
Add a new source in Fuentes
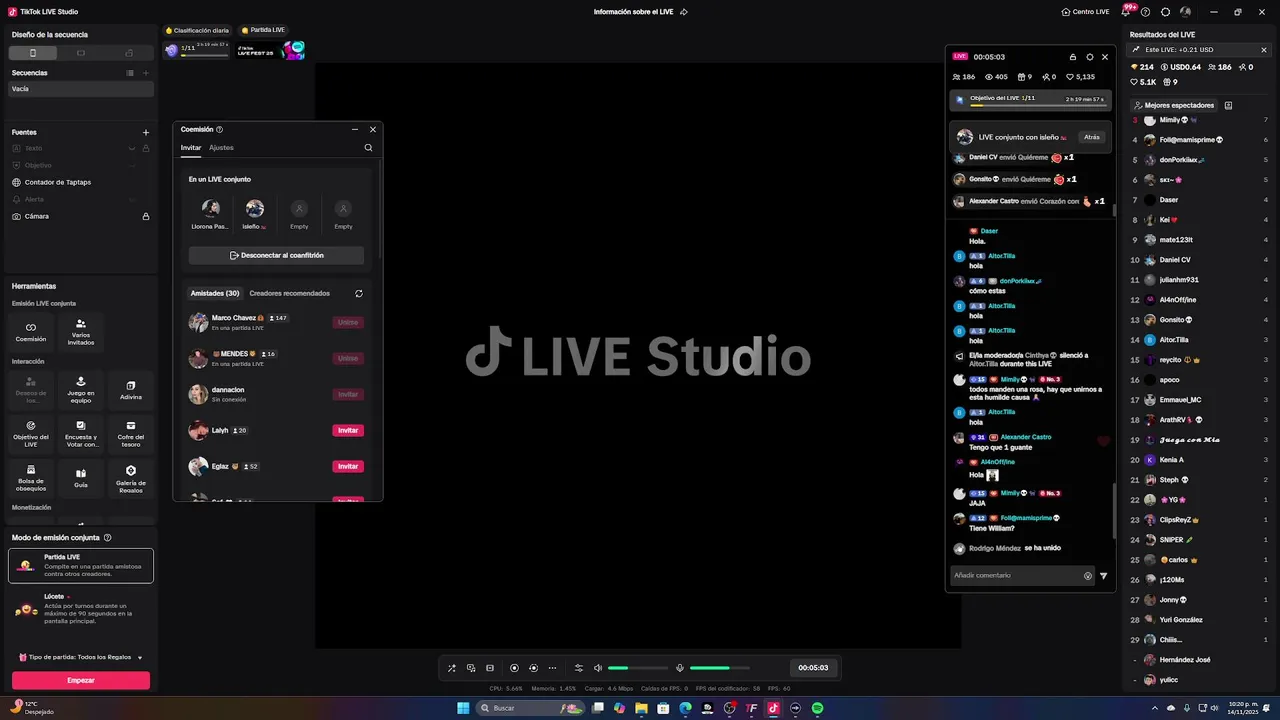146,132
